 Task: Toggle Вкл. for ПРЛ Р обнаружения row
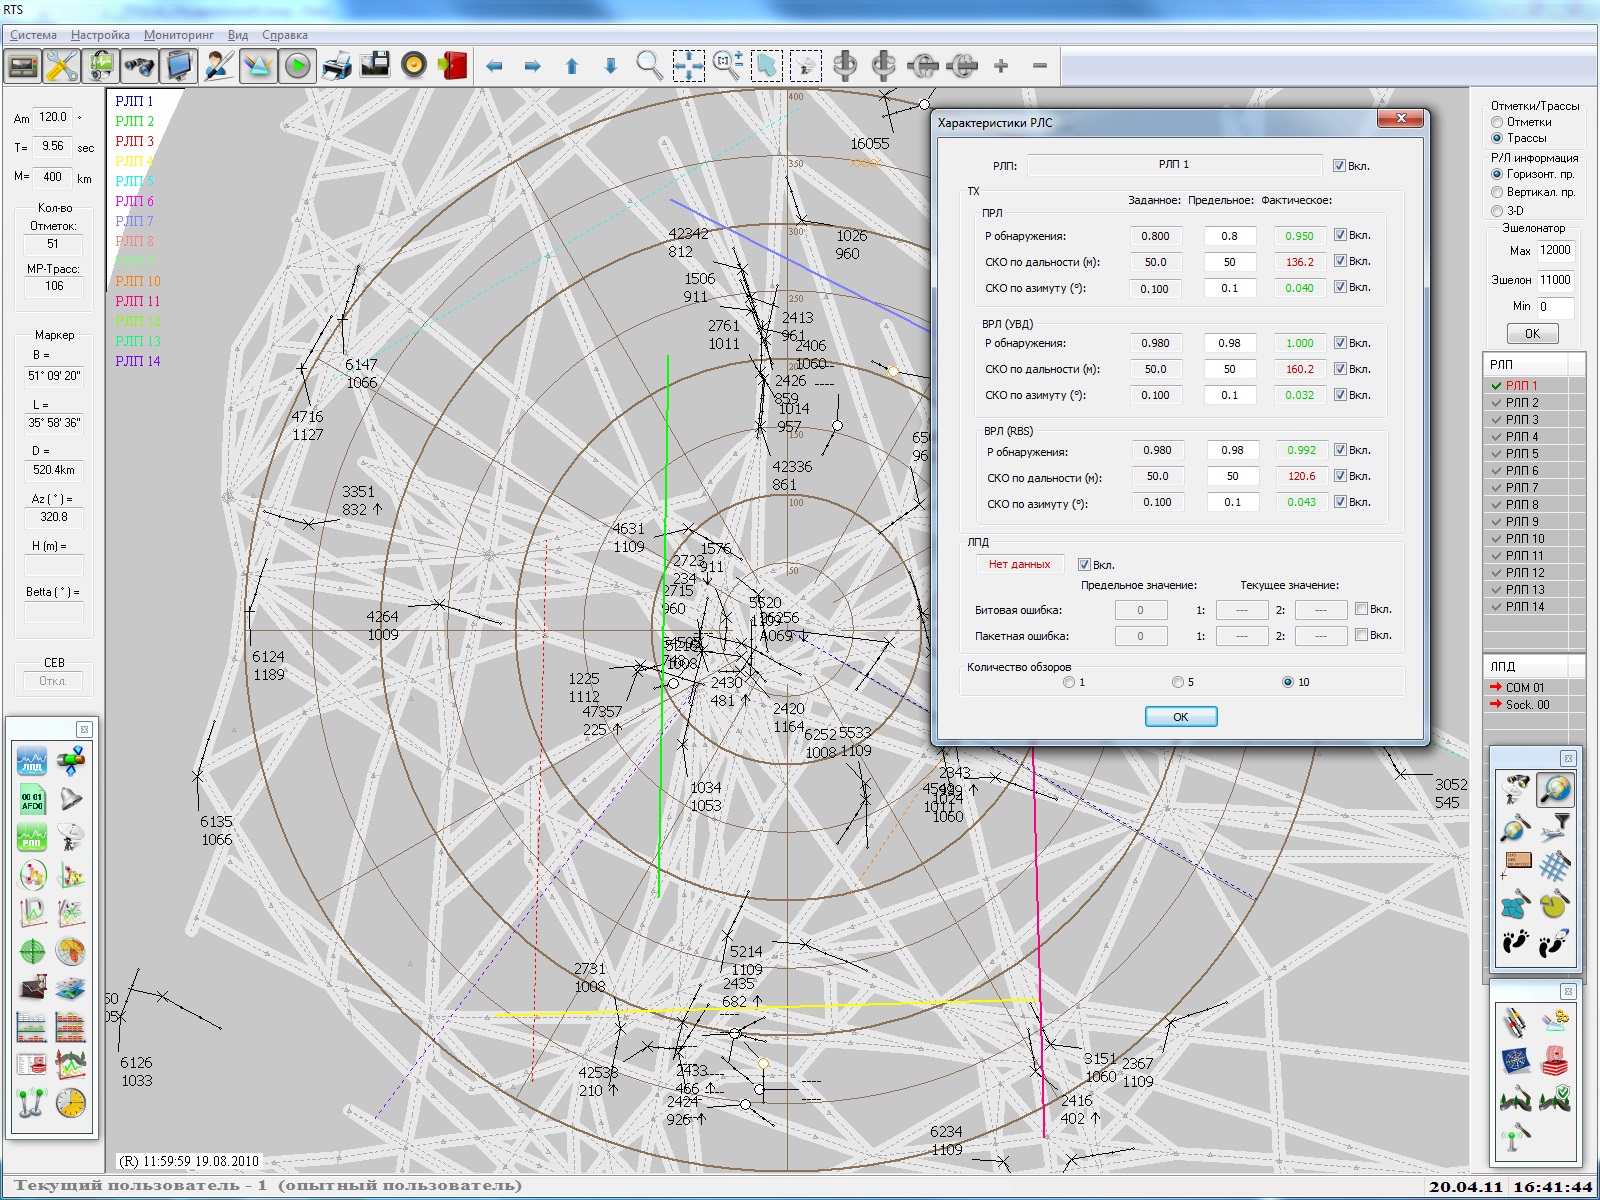[x=1340, y=235]
